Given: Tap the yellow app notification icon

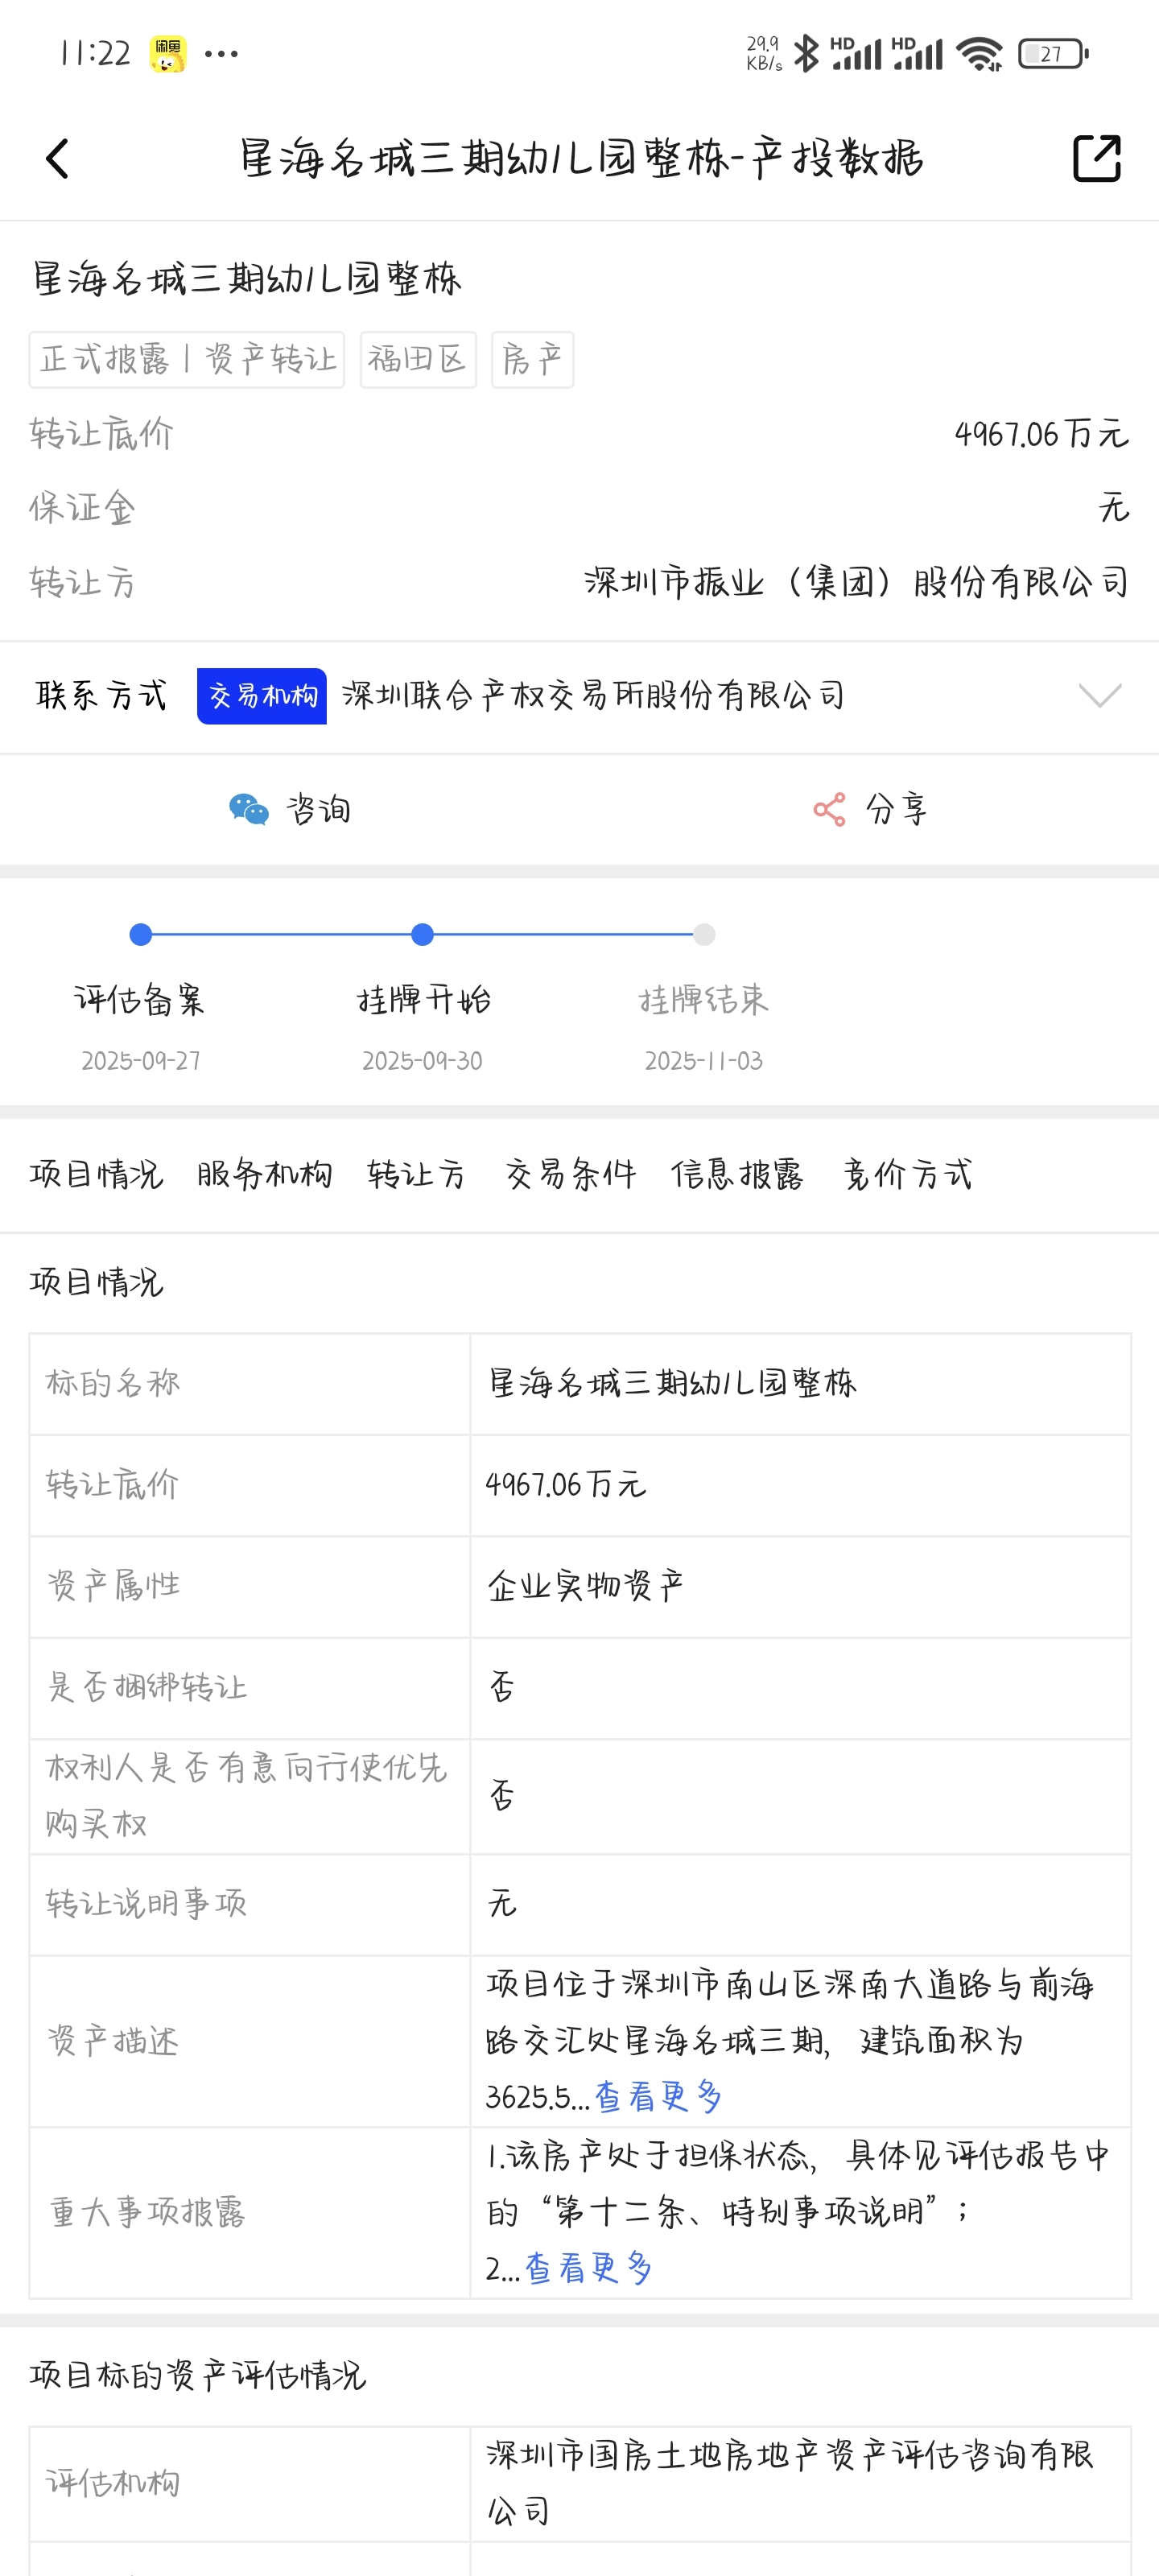Looking at the screenshot, I should [168, 54].
